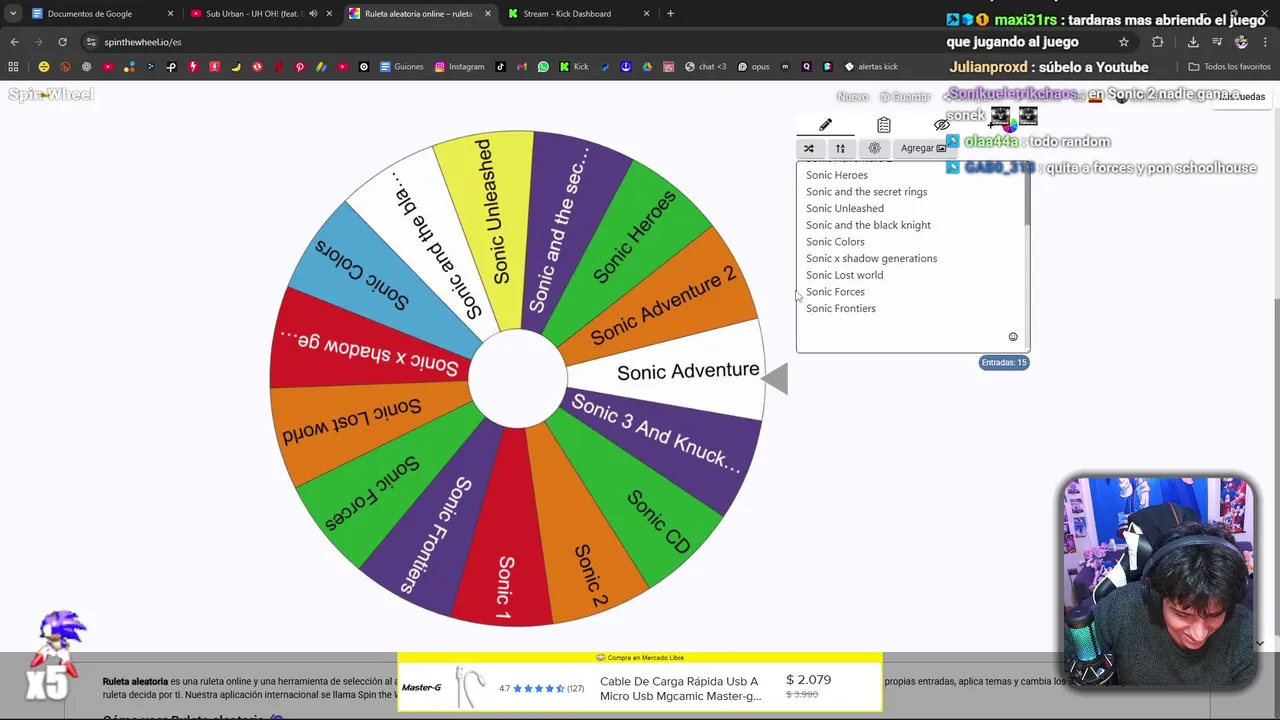Click the 'Sonic Forces' entry line
Image resolution: width=1280 pixels, height=720 pixels.
pyautogui.click(x=835, y=292)
